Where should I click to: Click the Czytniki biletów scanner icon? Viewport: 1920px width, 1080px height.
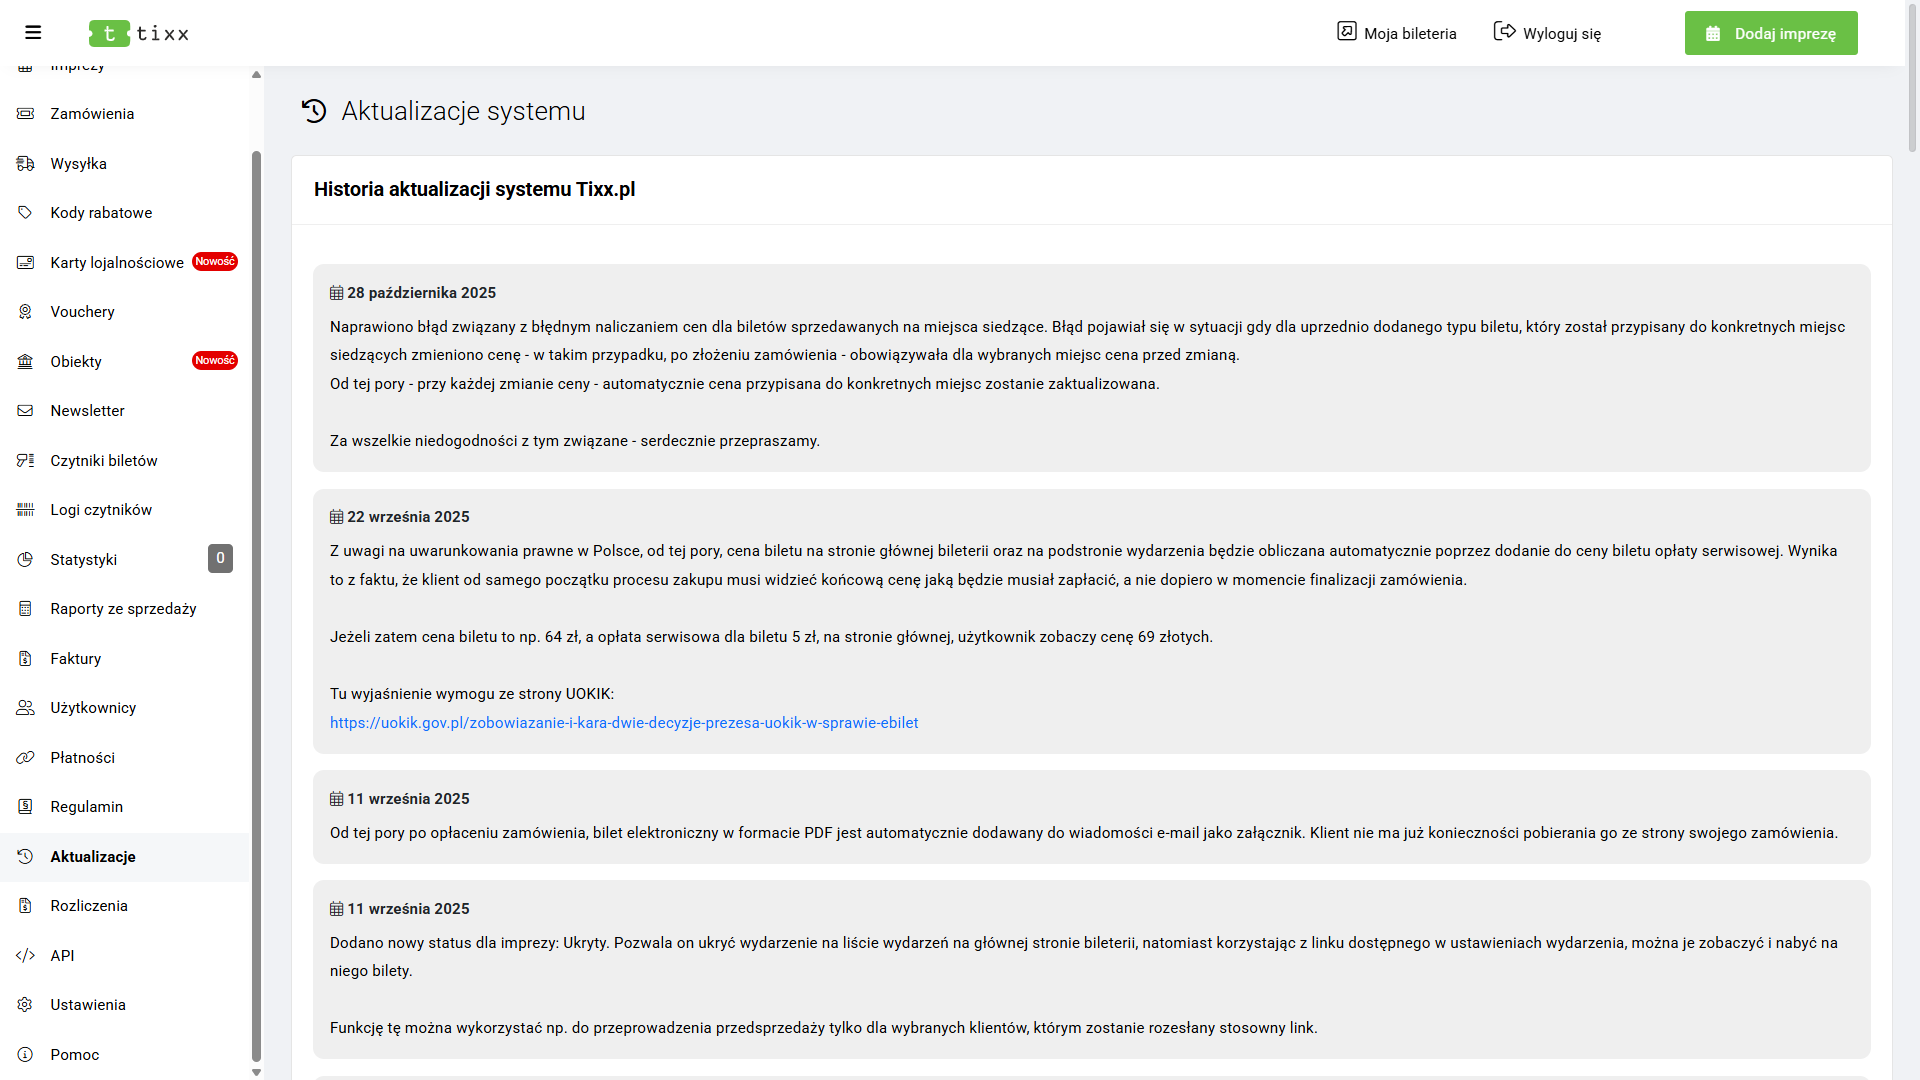click(x=26, y=461)
